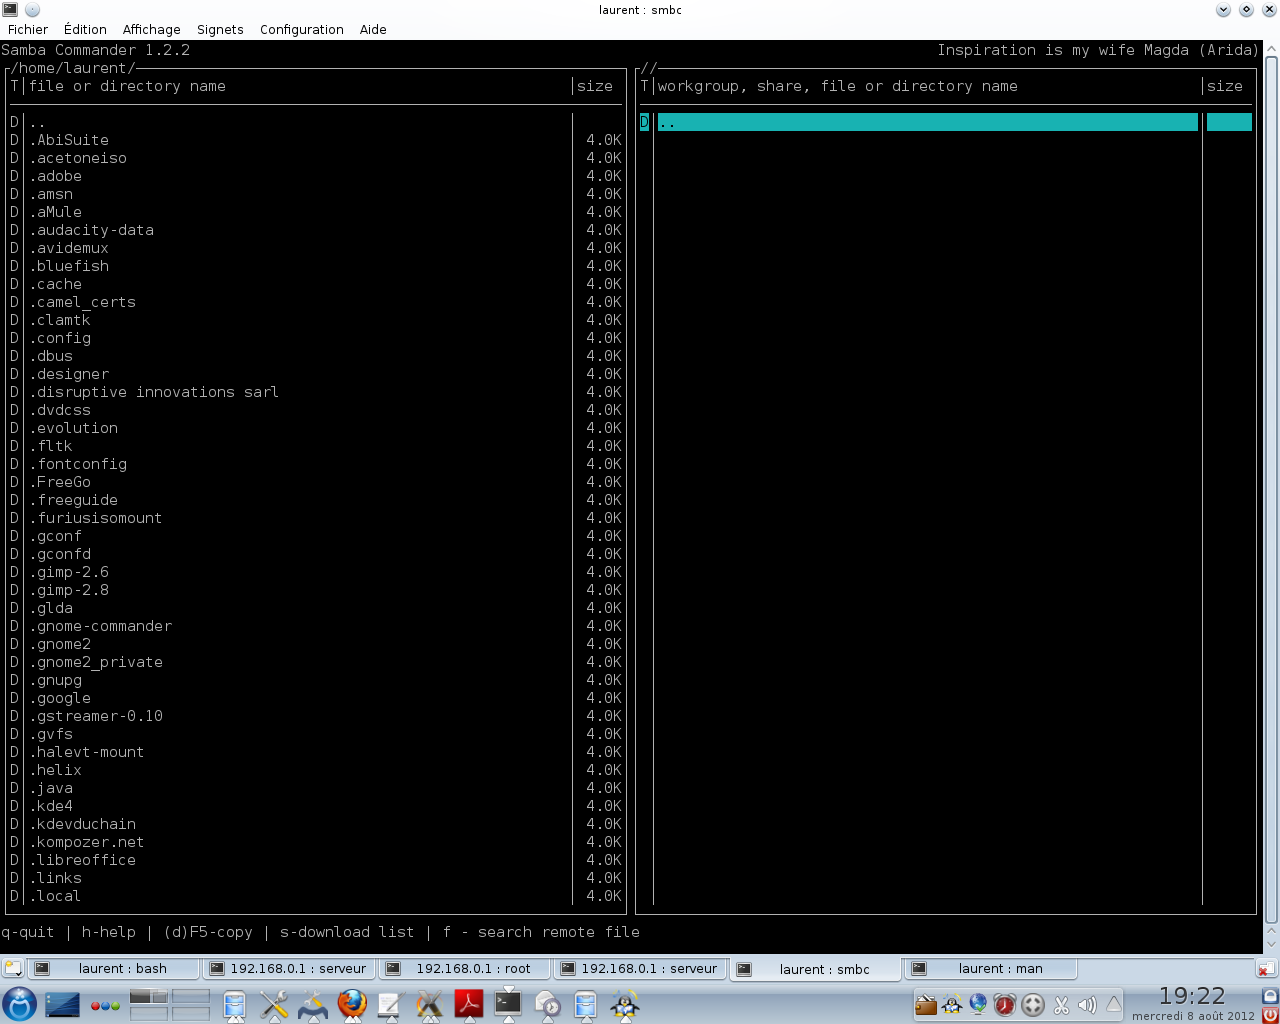Click the show desktop panel icon
Image resolution: width=1280 pixels, height=1024 pixels.
[62, 1004]
